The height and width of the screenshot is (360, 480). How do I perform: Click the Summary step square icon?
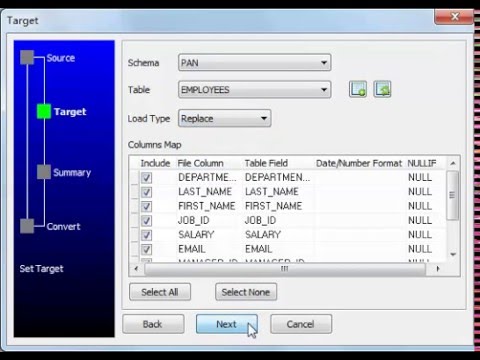pyautogui.click(x=44, y=172)
